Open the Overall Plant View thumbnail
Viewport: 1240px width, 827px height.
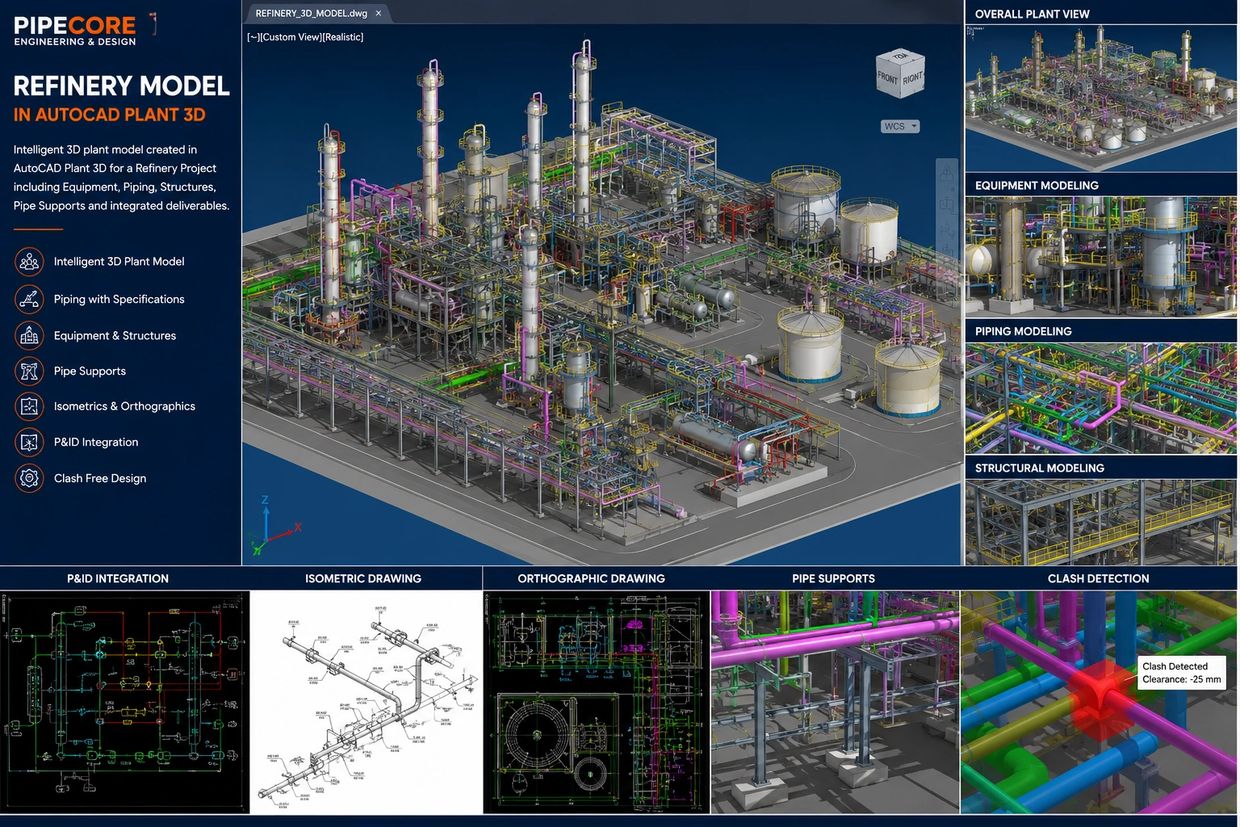pyautogui.click(x=1101, y=98)
